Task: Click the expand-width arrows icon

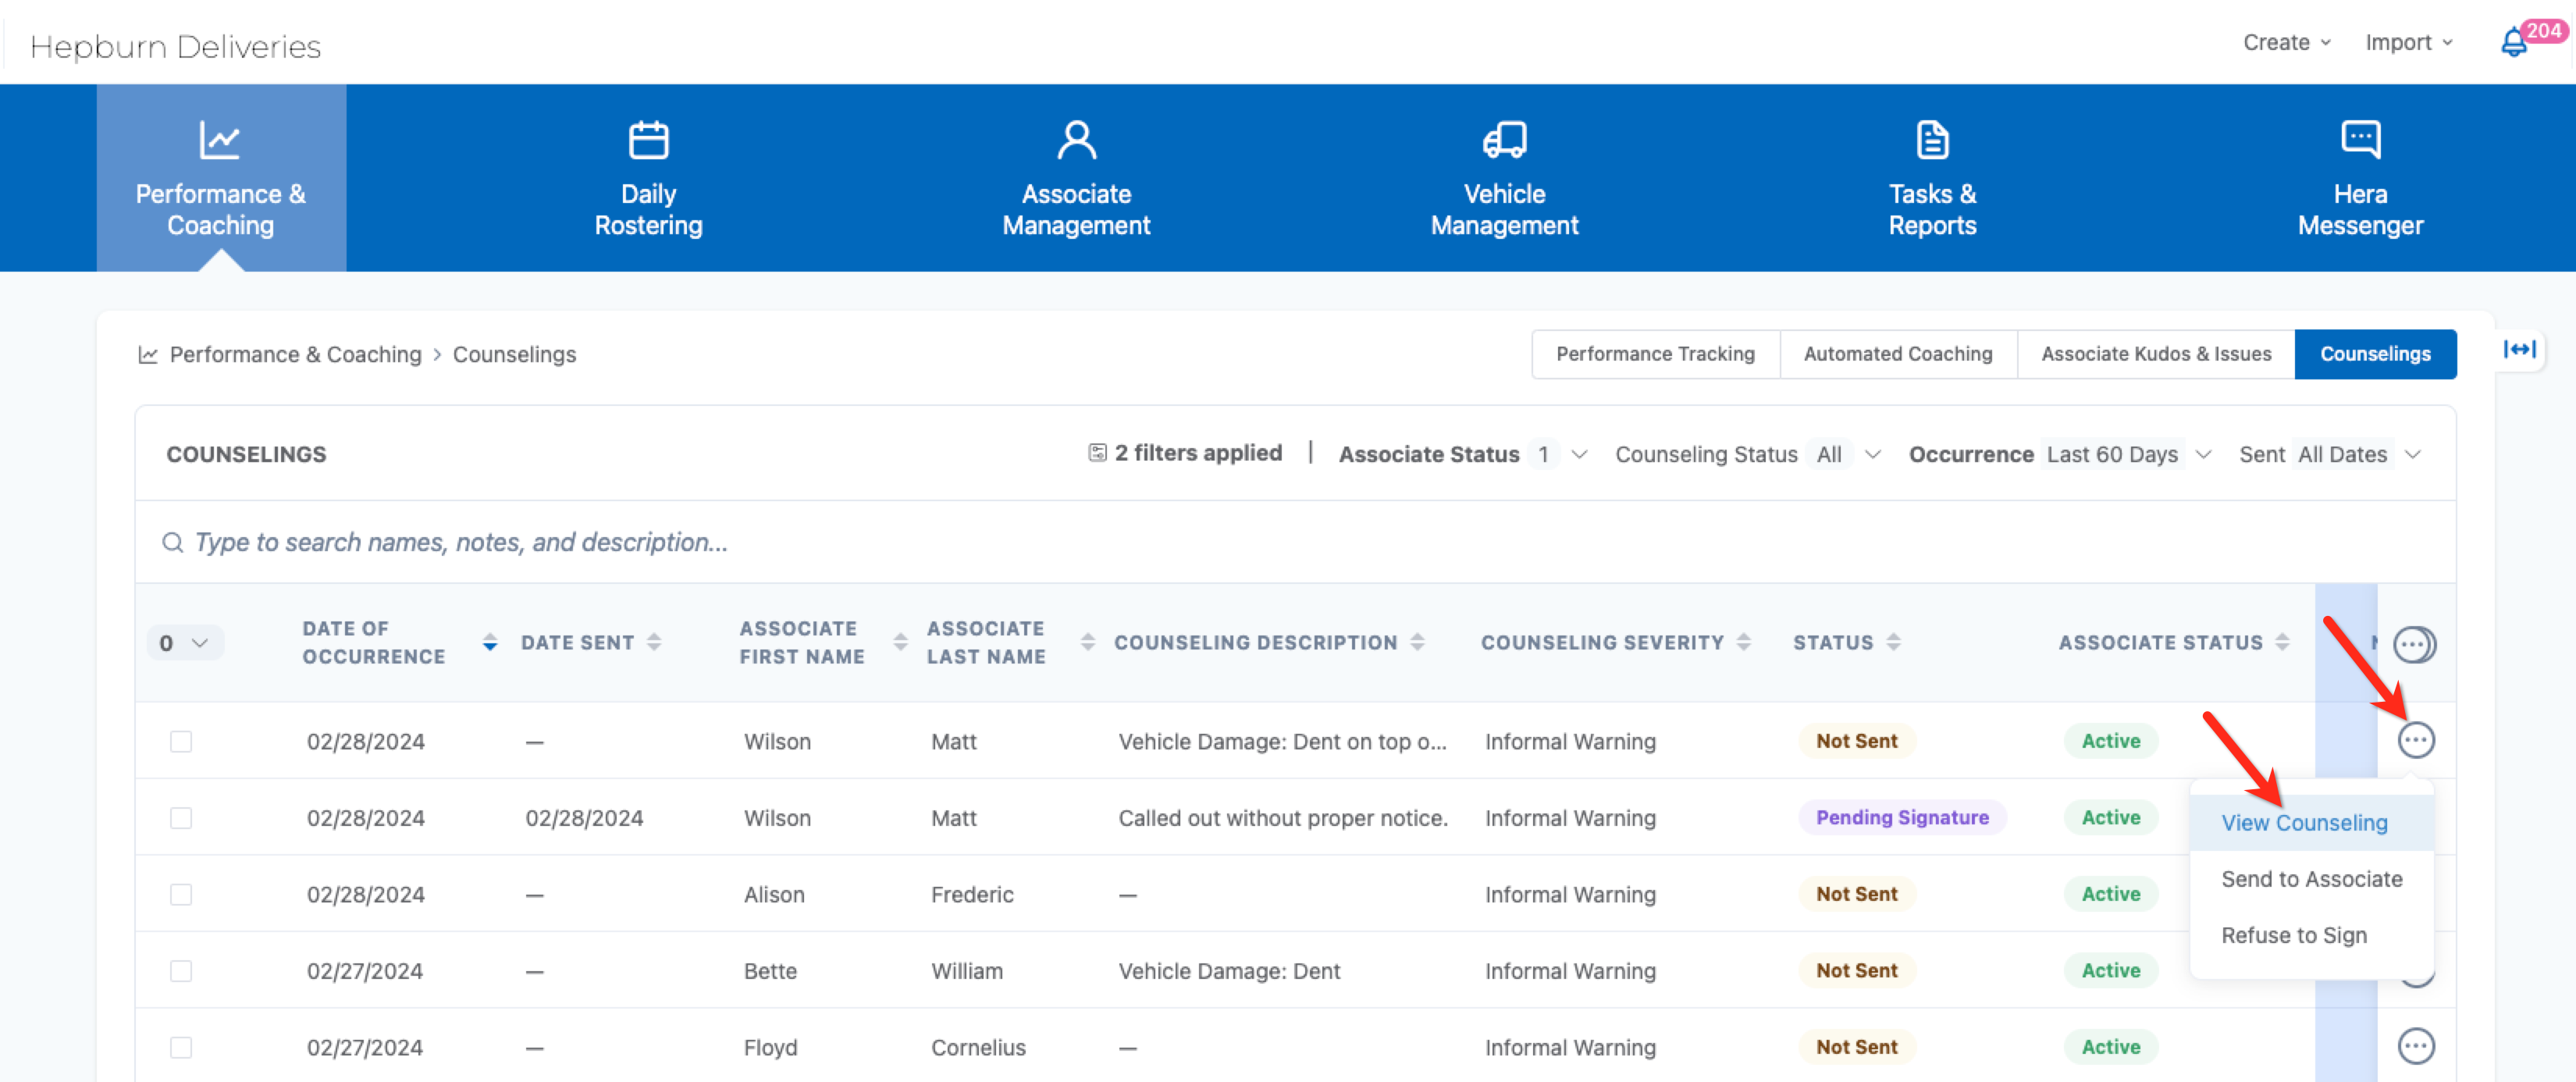Action: pyautogui.click(x=2519, y=349)
